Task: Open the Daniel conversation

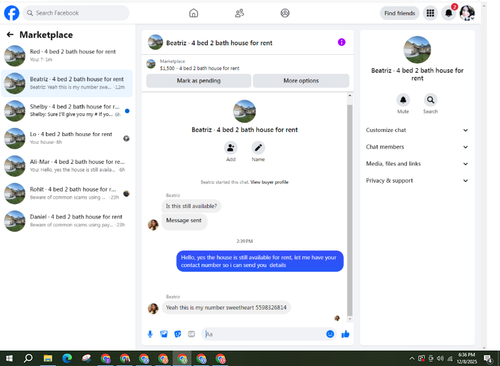Action: tap(67, 221)
